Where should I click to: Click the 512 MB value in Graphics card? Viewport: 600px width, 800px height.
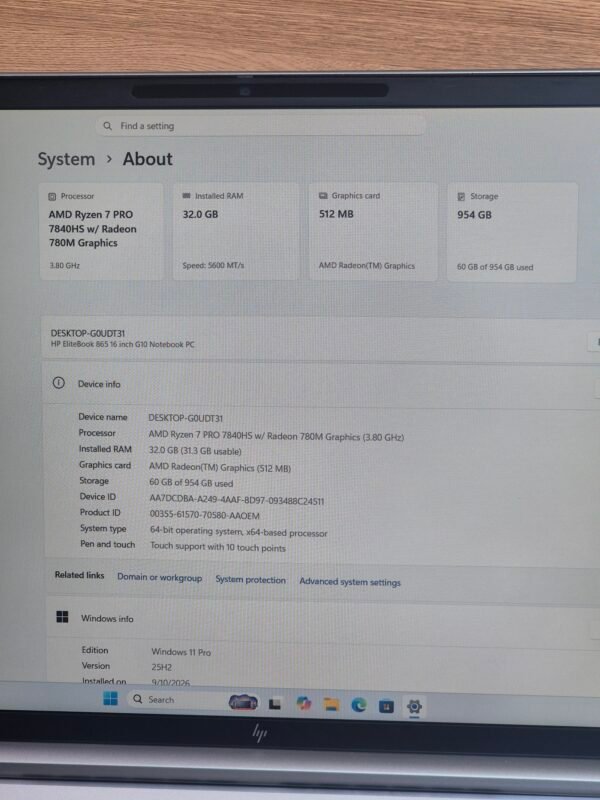point(336,214)
